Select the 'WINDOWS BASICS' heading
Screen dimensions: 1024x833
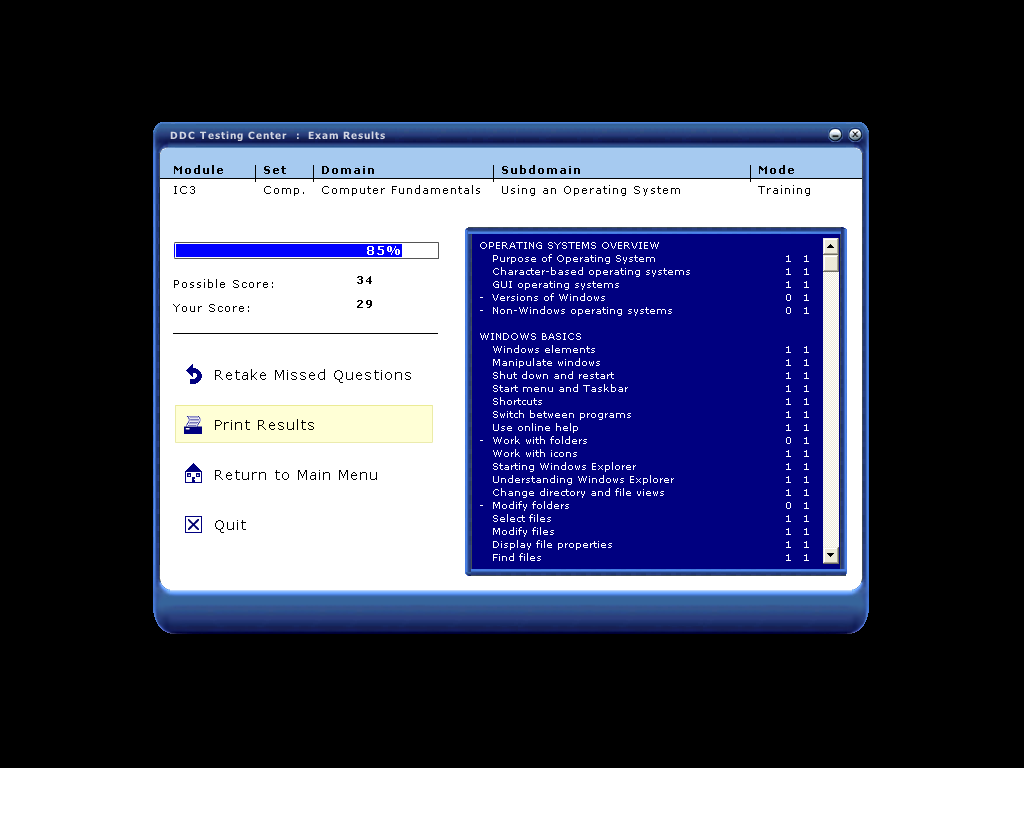click(x=530, y=336)
